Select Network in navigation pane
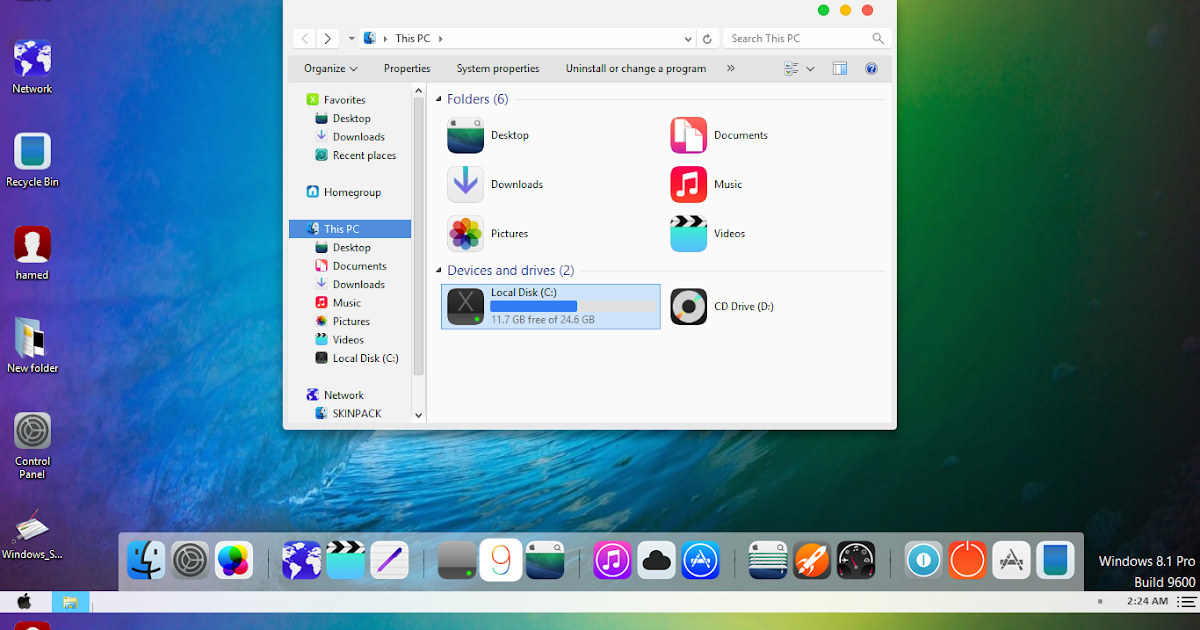 click(x=335, y=395)
